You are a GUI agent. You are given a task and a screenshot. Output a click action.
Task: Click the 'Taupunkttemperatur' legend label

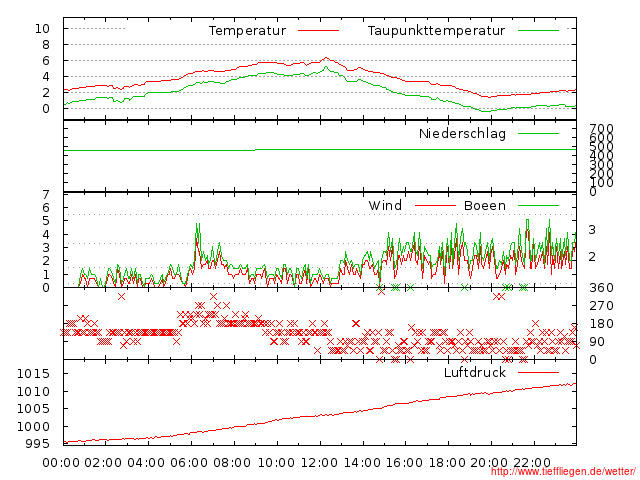(x=436, y=31)
